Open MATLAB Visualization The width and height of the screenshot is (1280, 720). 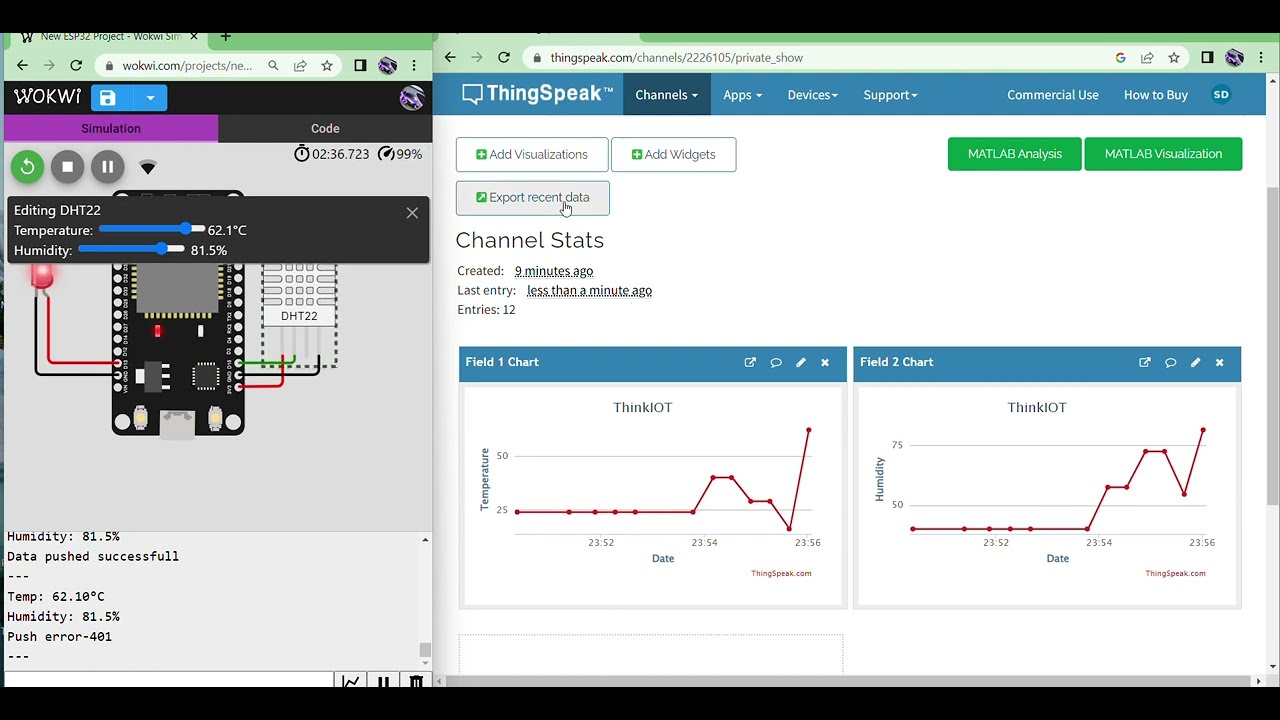coord(1163,154)
